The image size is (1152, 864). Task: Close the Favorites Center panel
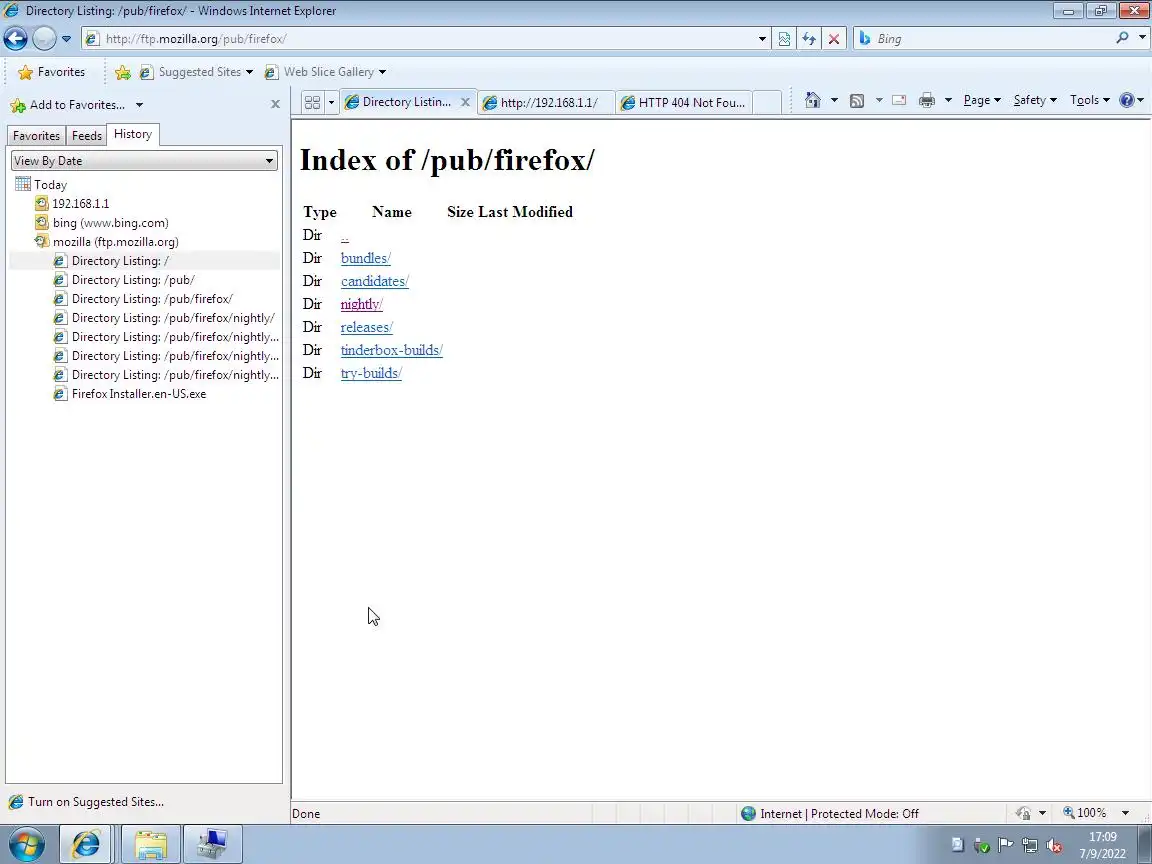click(x=276, y=104)
